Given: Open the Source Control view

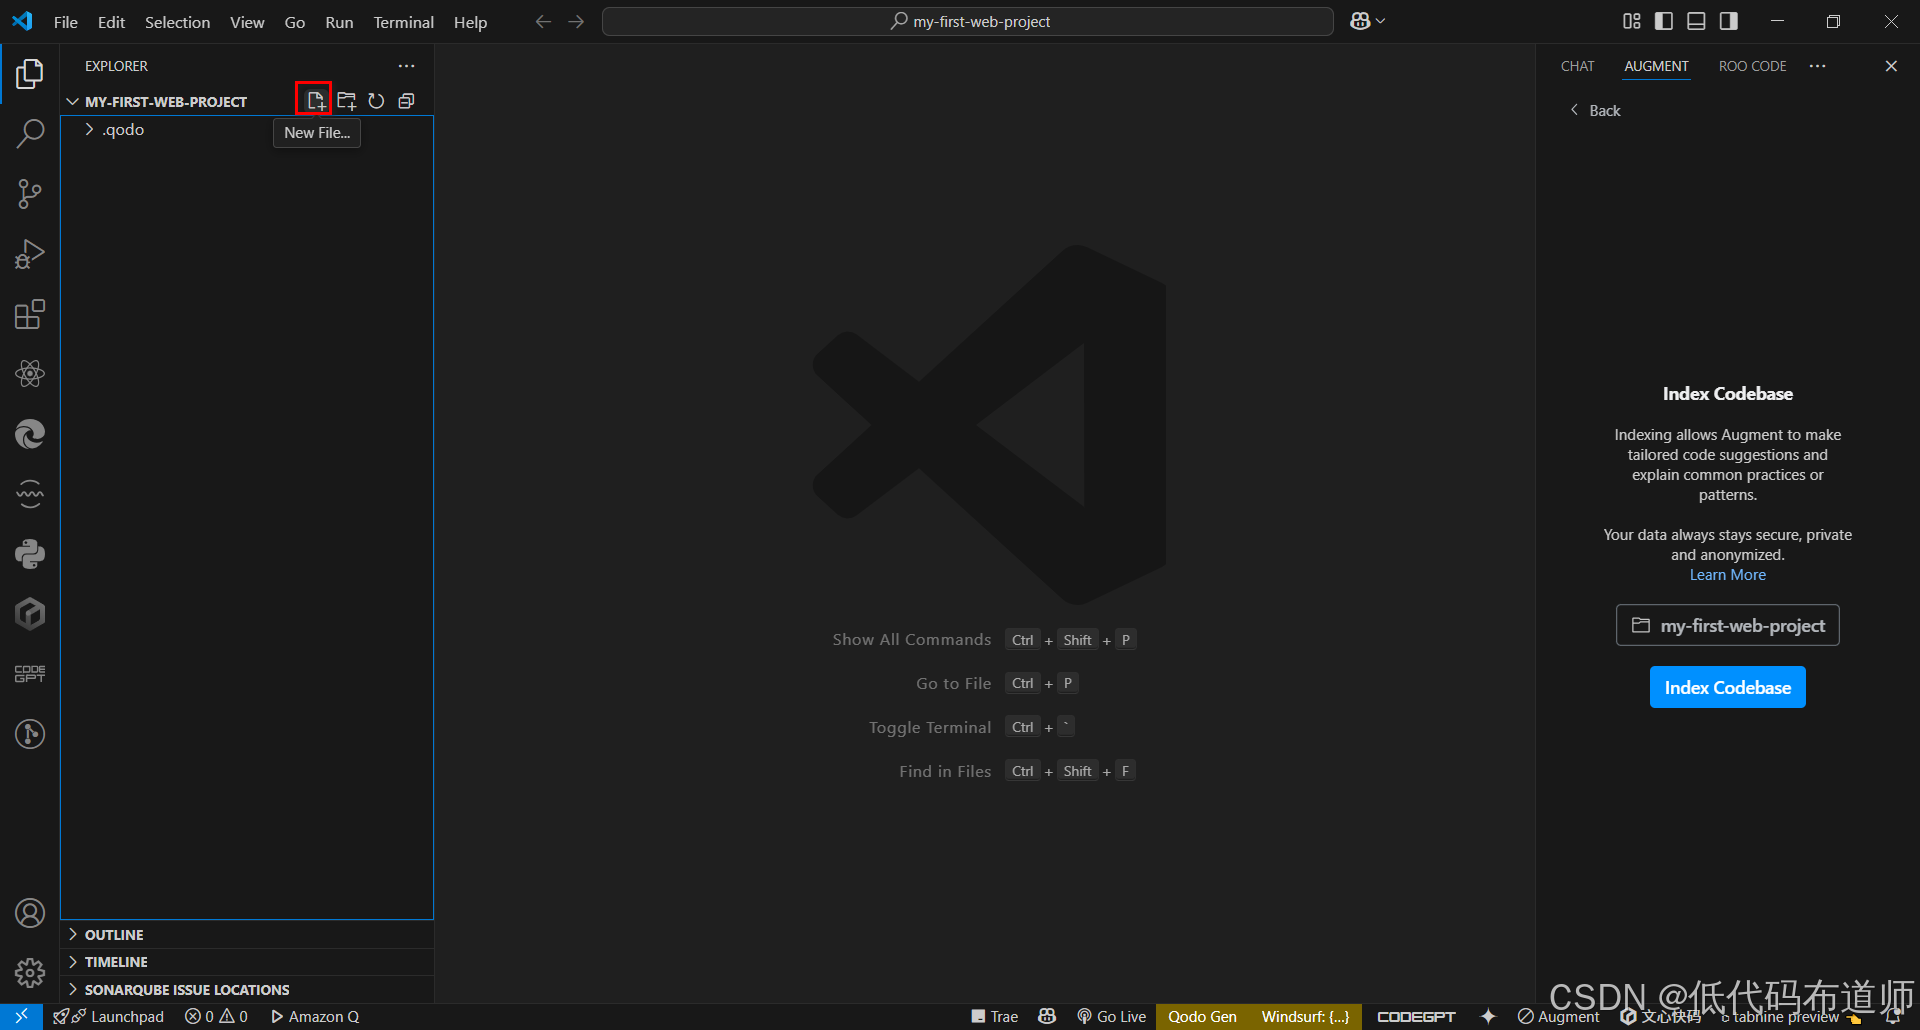Looking at the screenshot, I should click(30, 194).
